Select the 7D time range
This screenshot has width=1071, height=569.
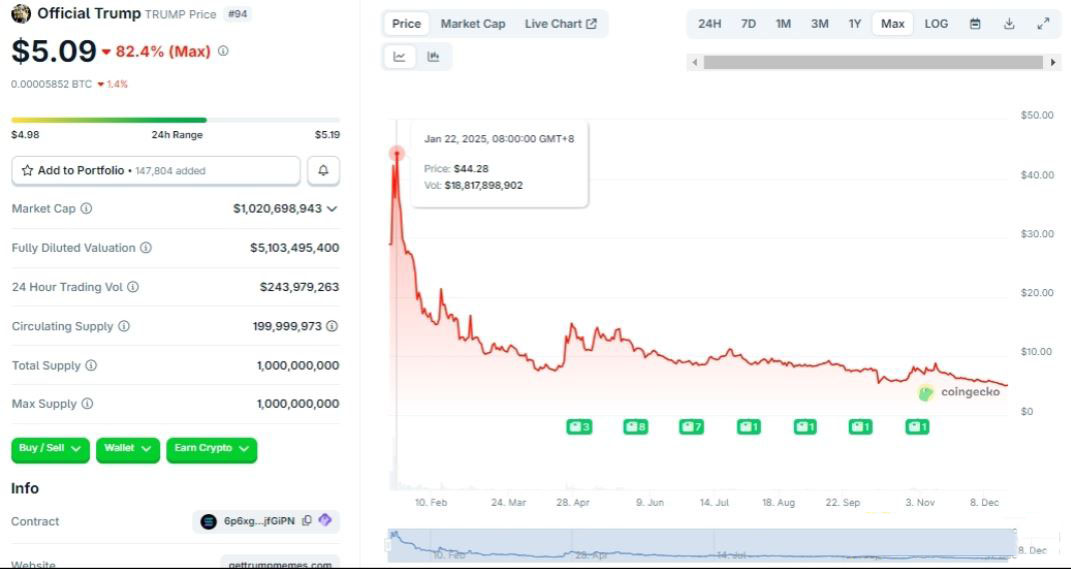[x=748, y=23]
